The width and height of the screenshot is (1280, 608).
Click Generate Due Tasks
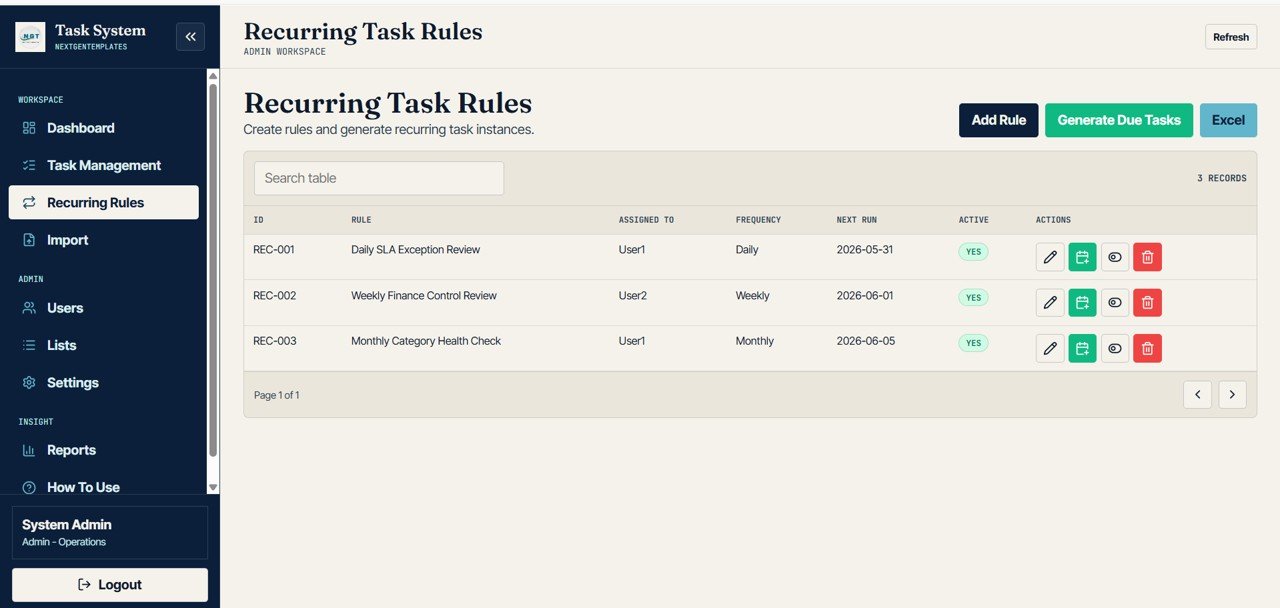click(1119, 120)
